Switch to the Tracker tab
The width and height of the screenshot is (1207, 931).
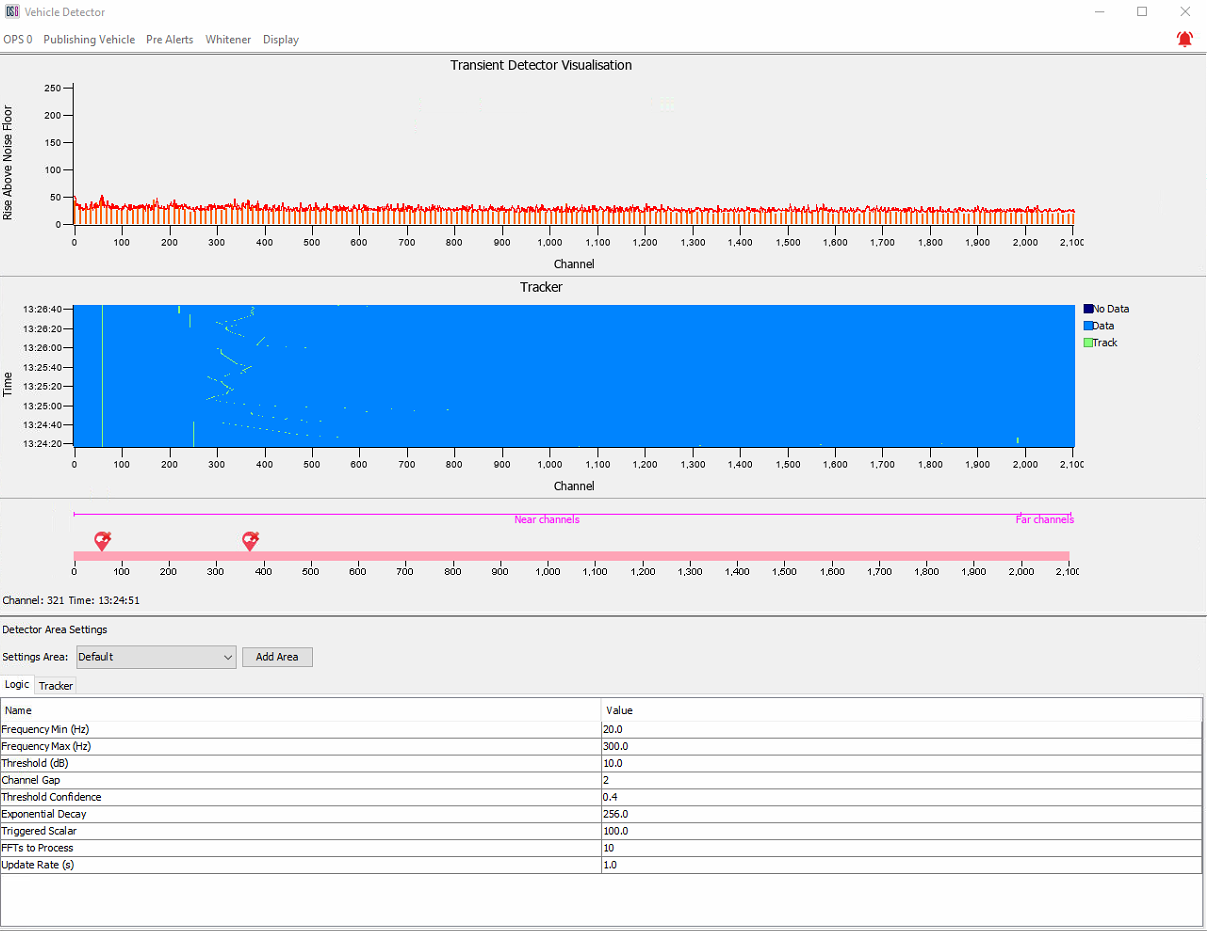(56, 686)
